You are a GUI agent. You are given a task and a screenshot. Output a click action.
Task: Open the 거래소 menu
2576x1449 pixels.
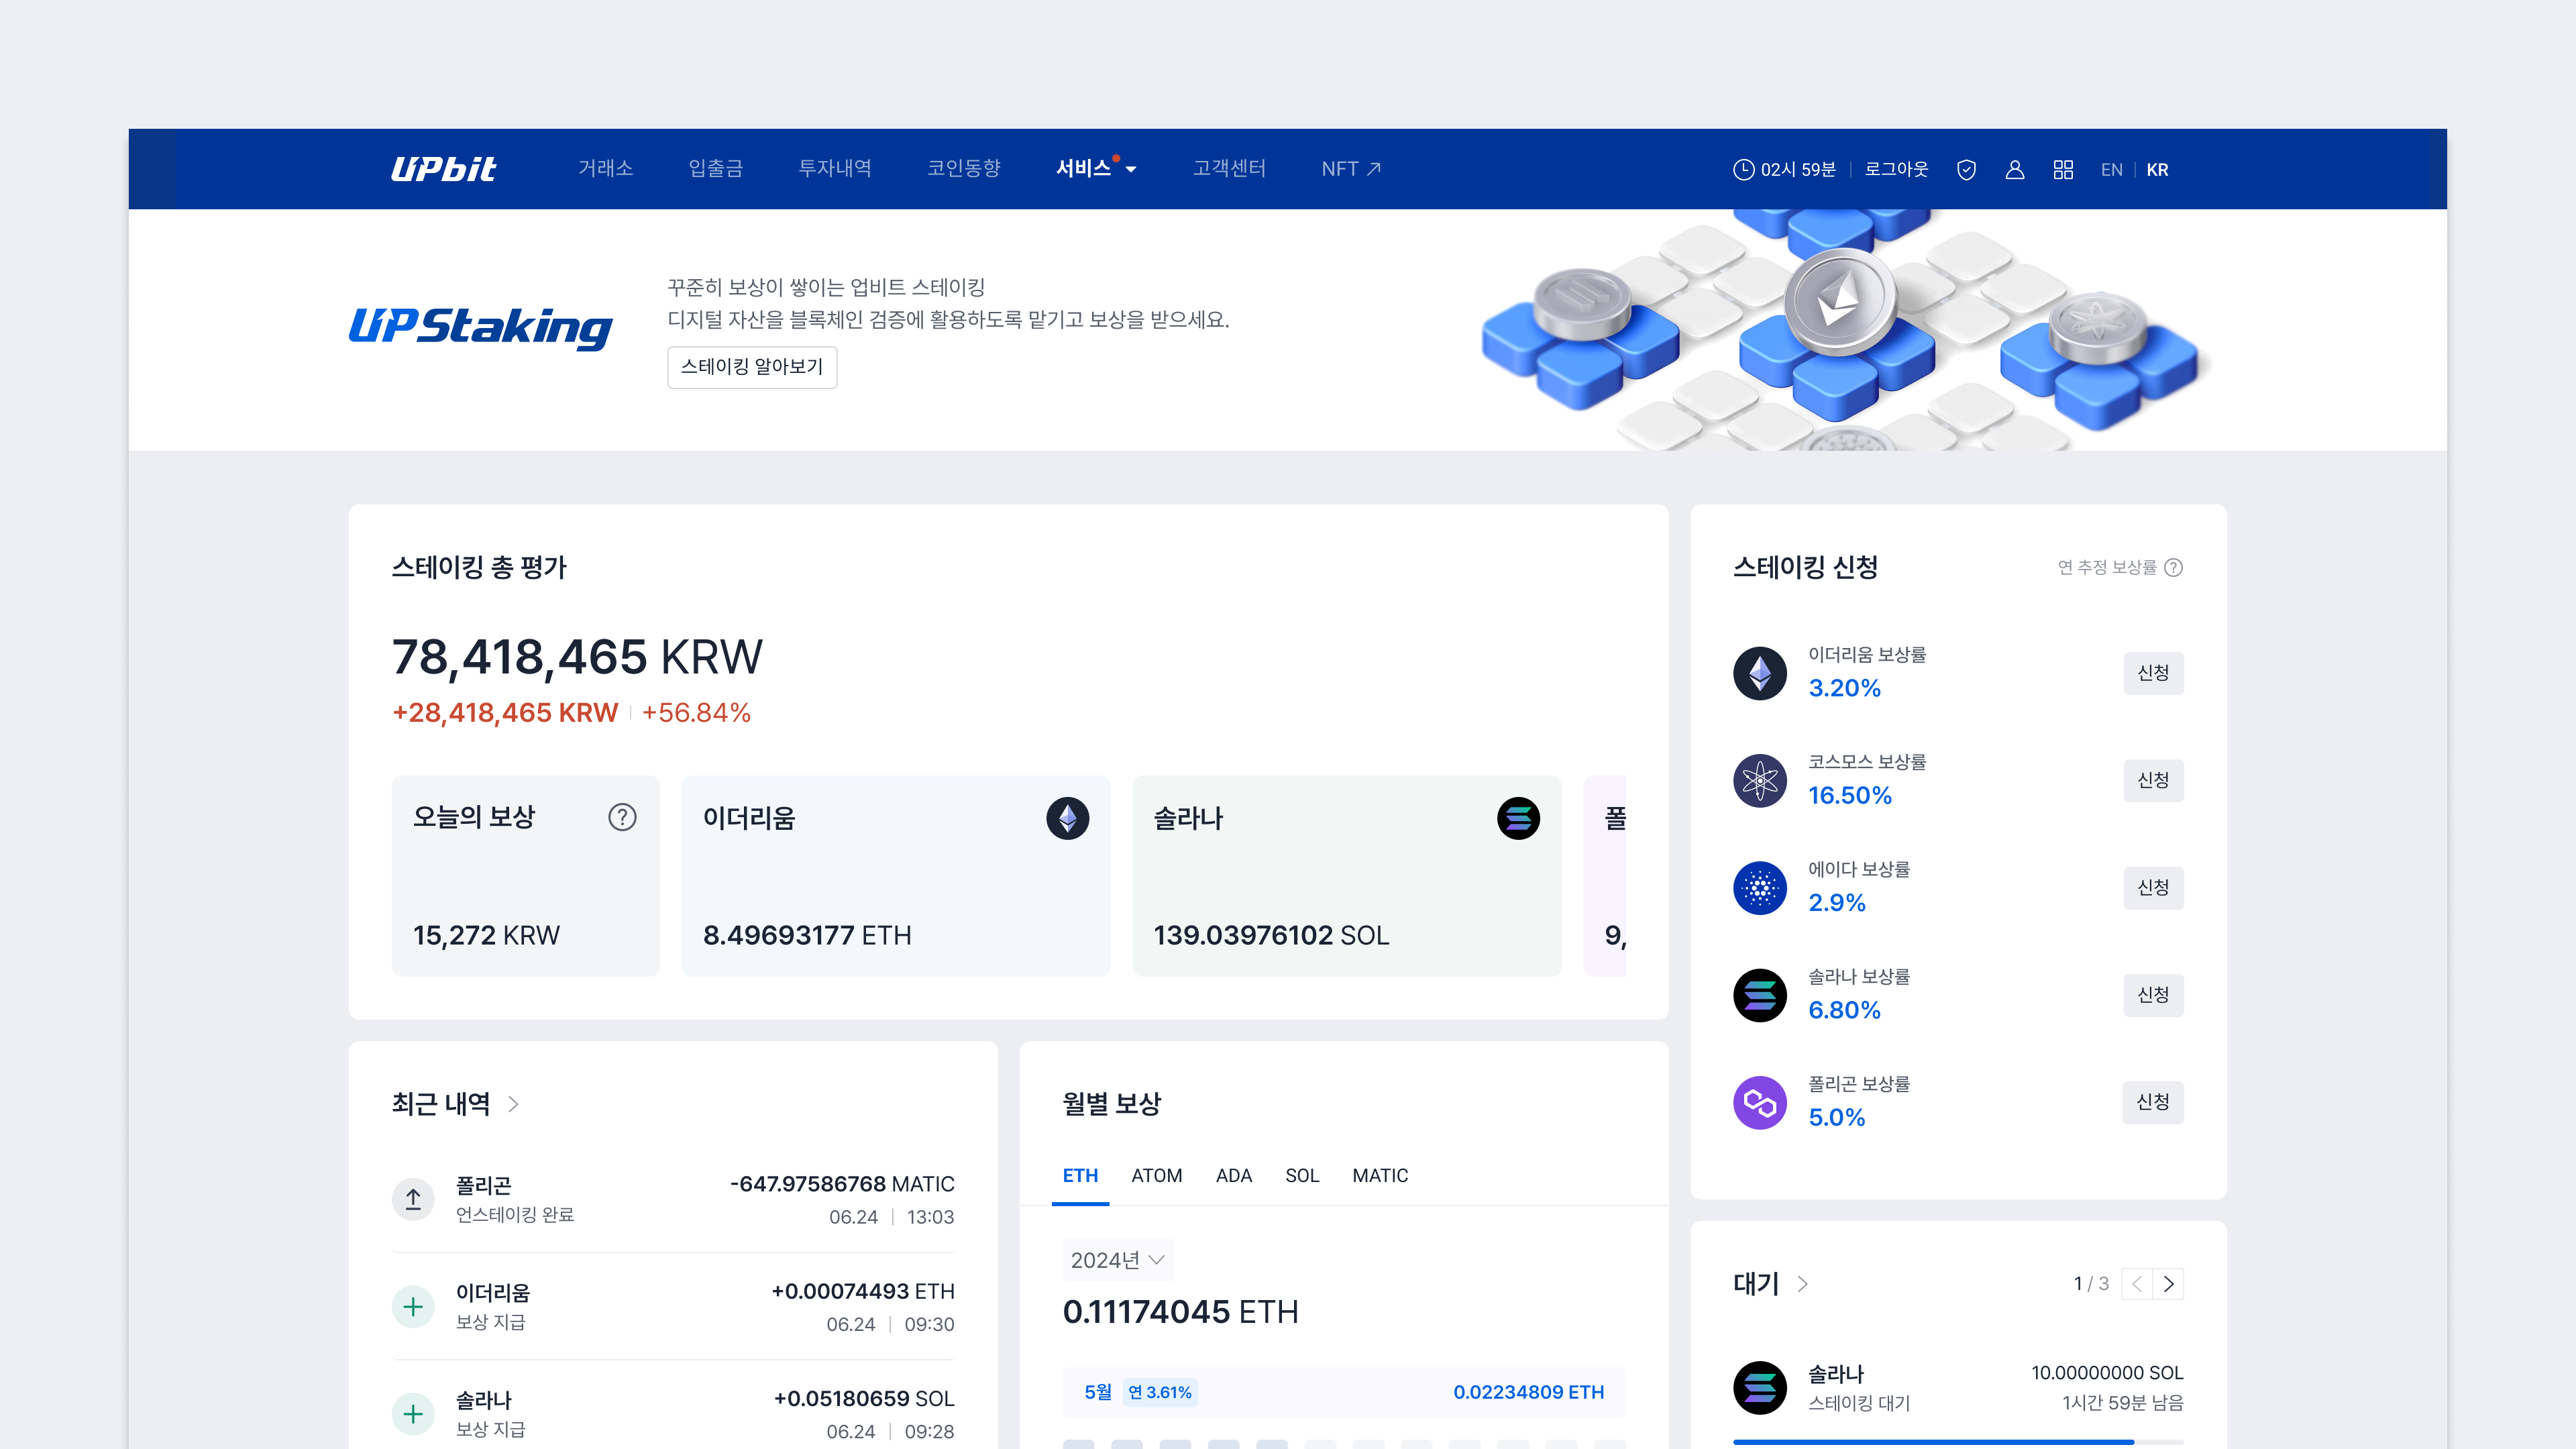605,169
